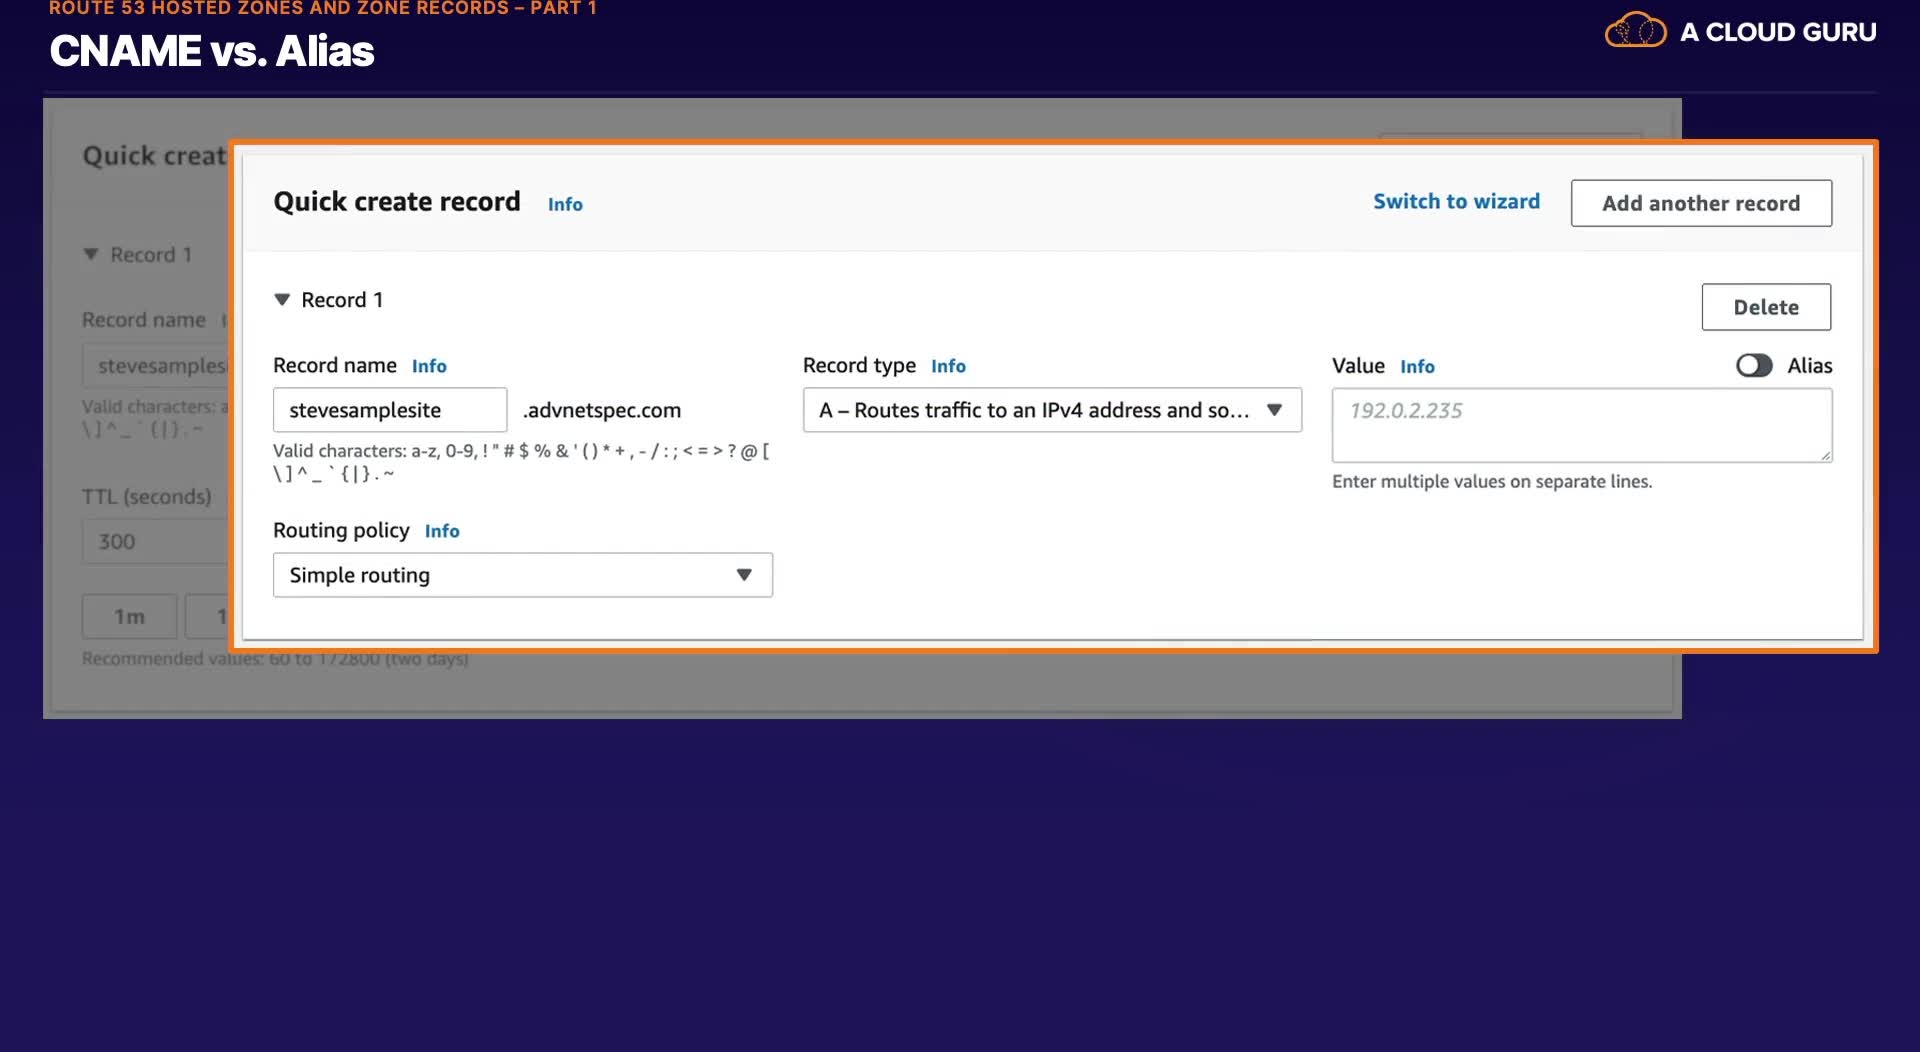The width and height of the screenshot is (1920, 1052).
Task: Click the Delete button for Record 1
Action: pos(1766,307)
